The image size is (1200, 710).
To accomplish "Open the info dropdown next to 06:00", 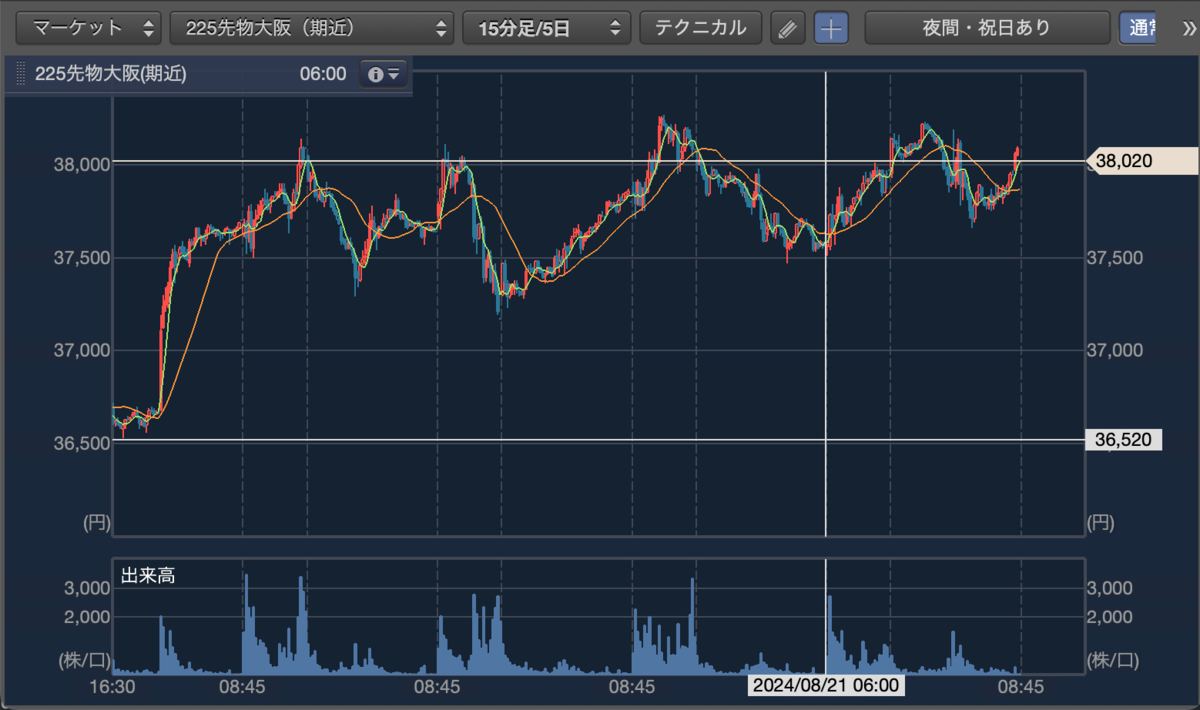I will 384,74.
